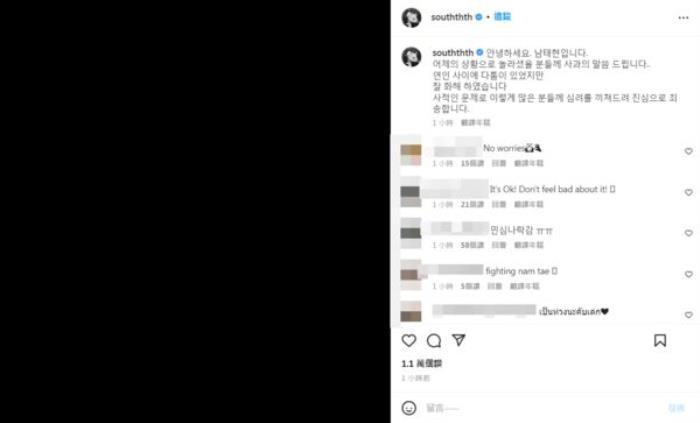The height and width of the screenshot is (423, 700).
Task: View likes count on "fighting nam tae" comment
Action: click(x=470, y=286)
